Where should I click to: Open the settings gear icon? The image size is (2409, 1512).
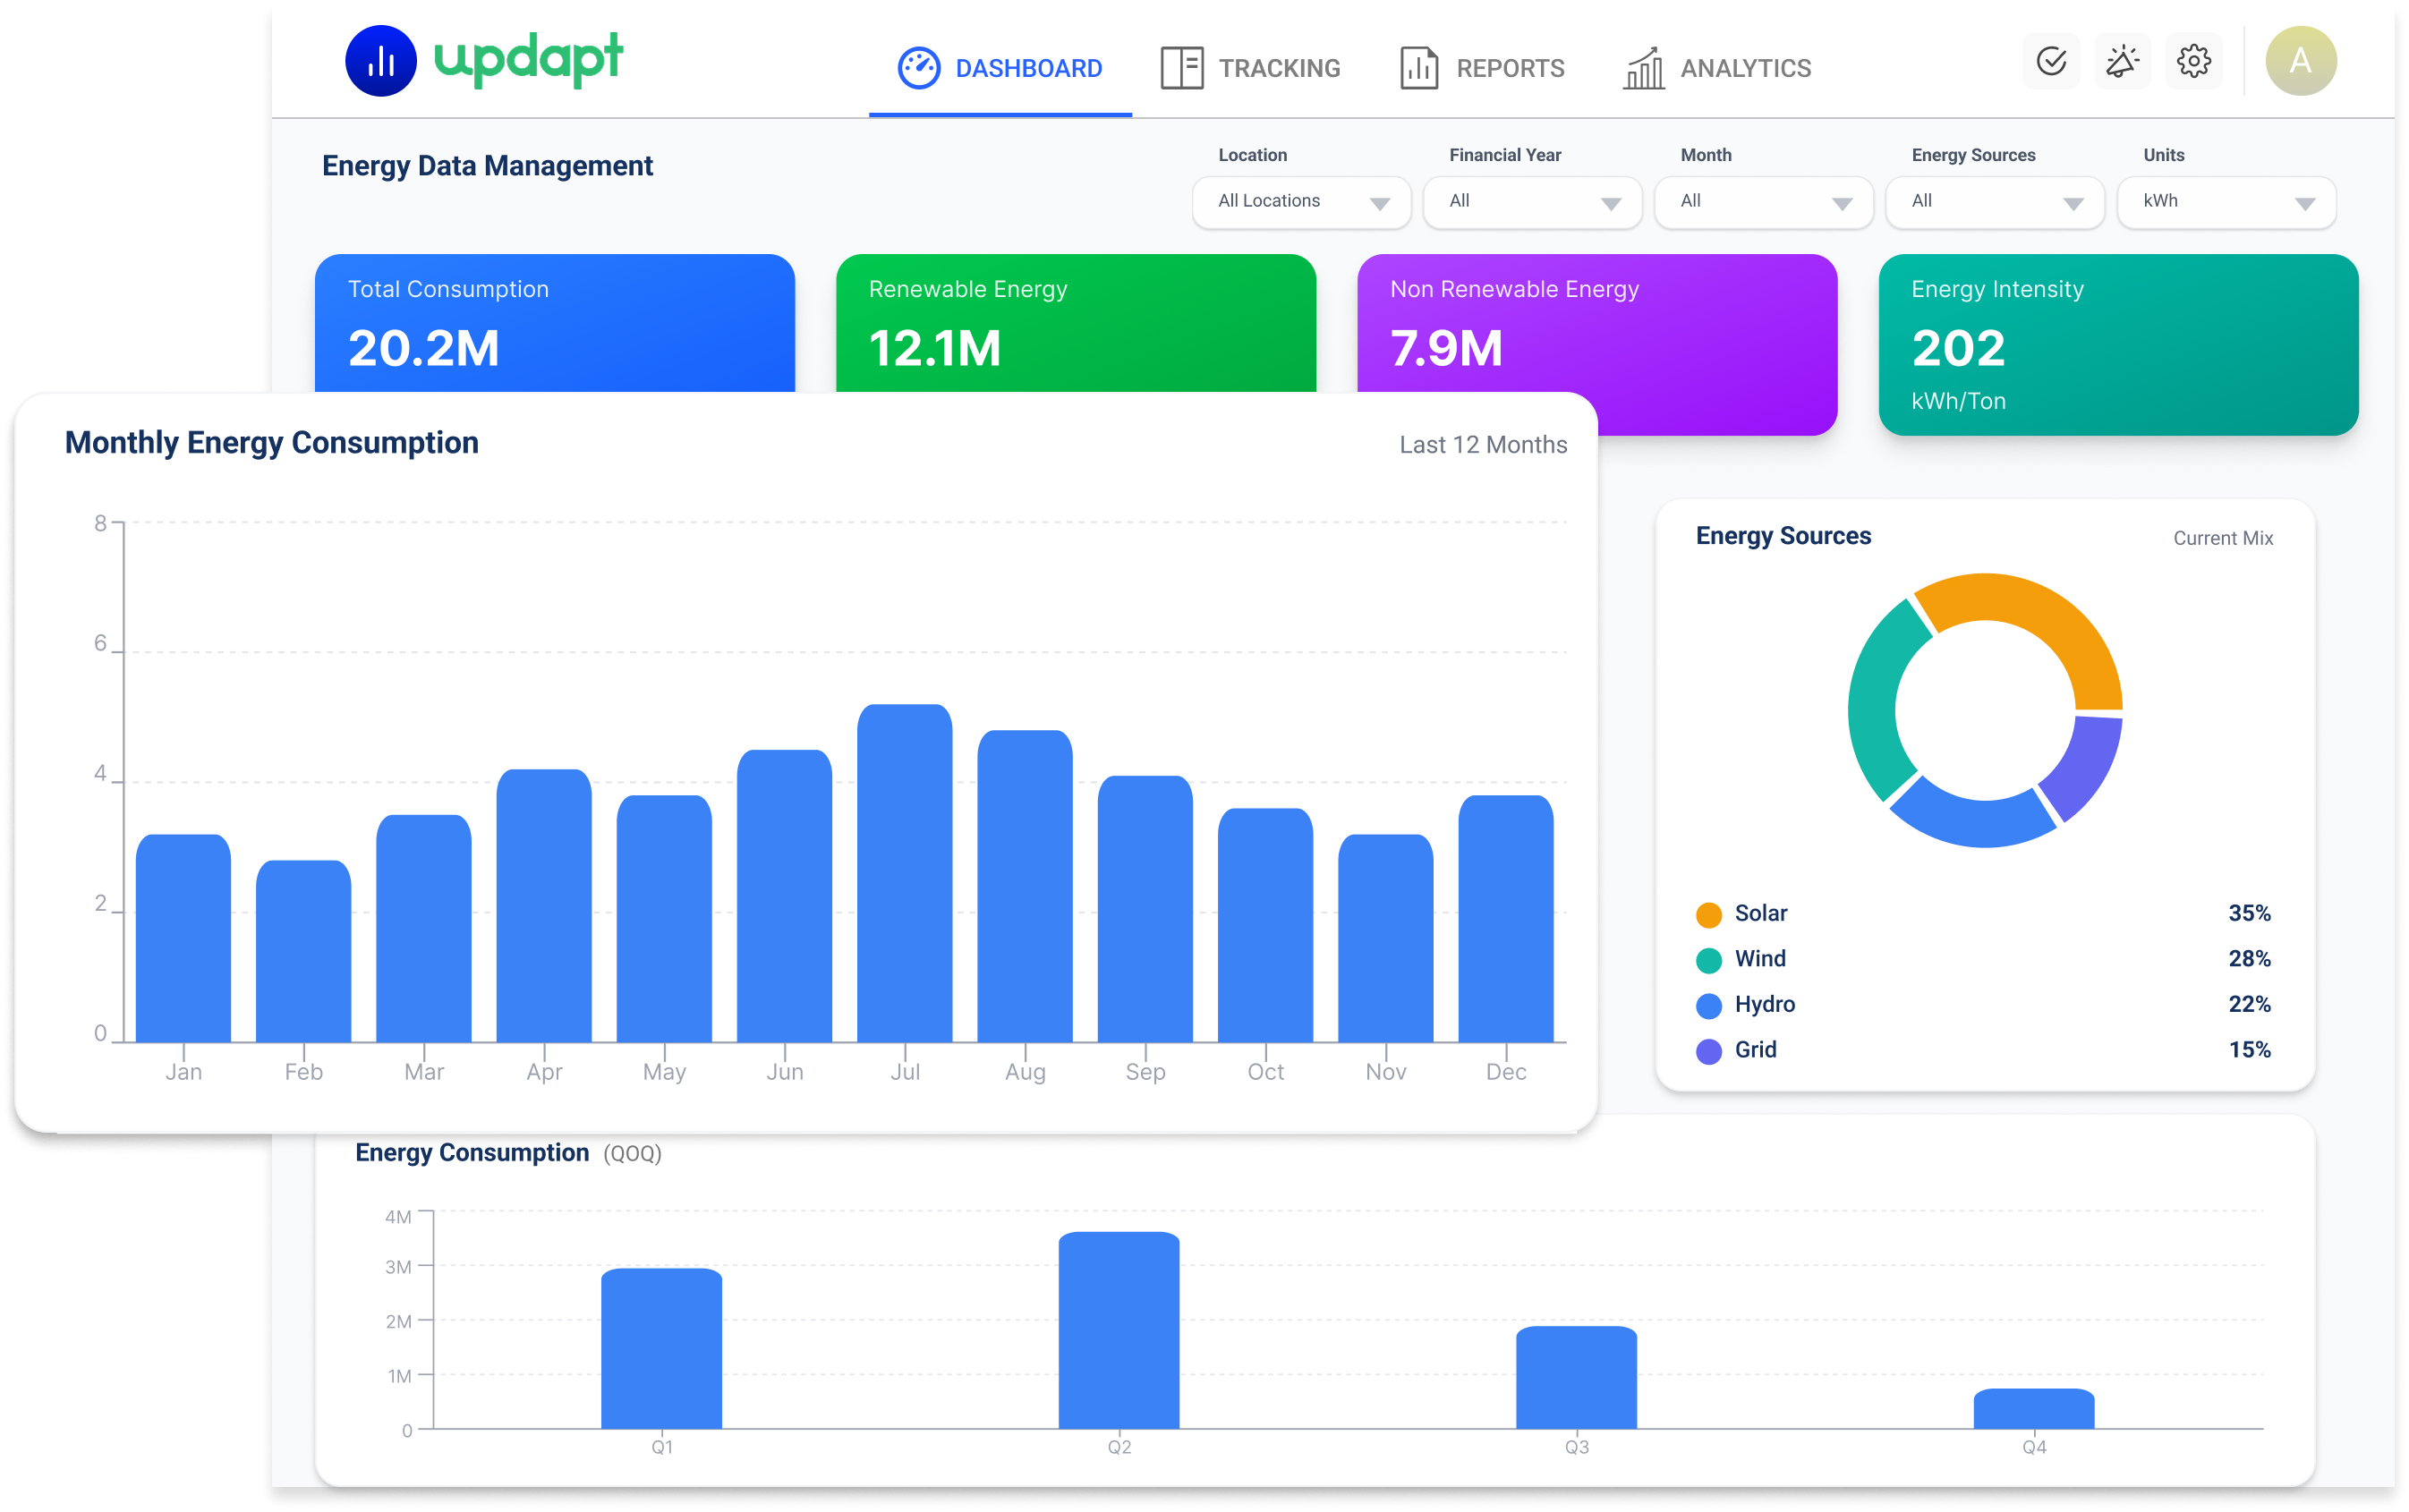(x=2193, y=62)
